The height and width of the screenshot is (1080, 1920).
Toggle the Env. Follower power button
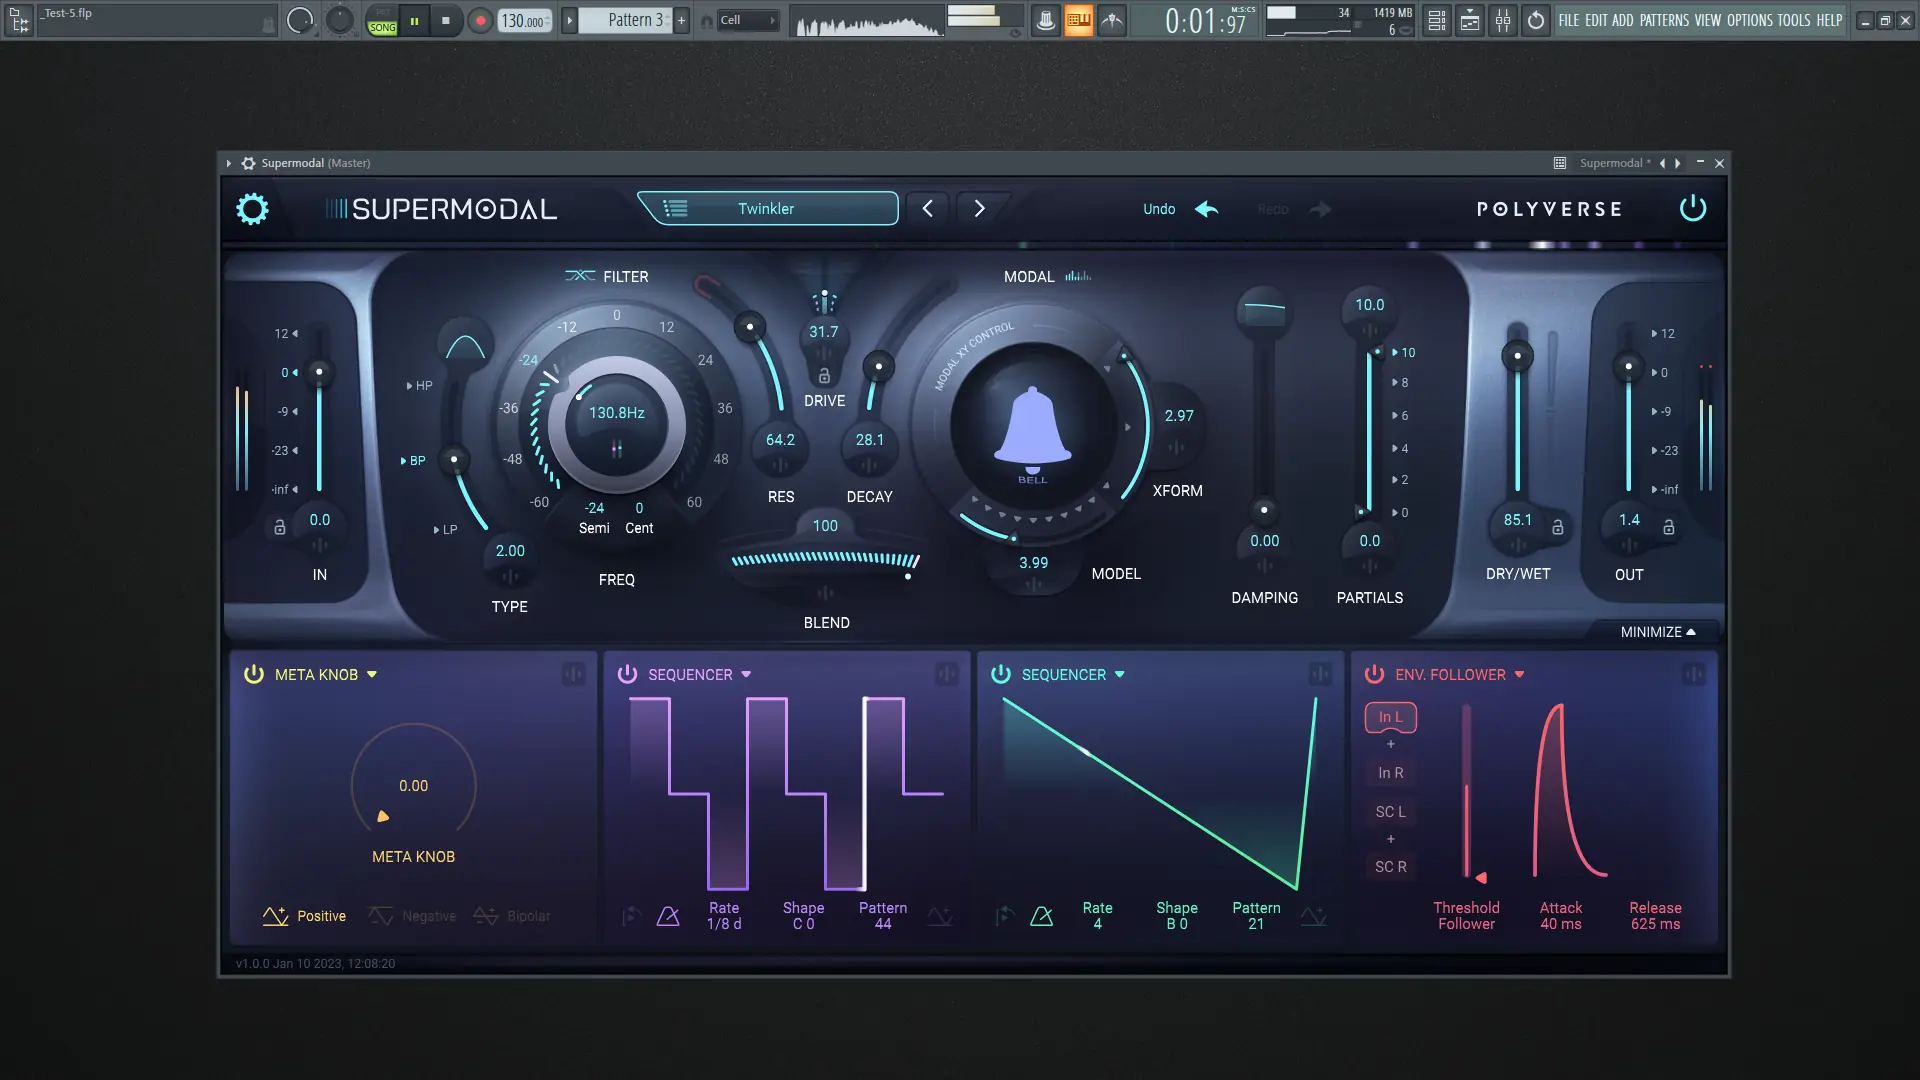point(1374,674)
